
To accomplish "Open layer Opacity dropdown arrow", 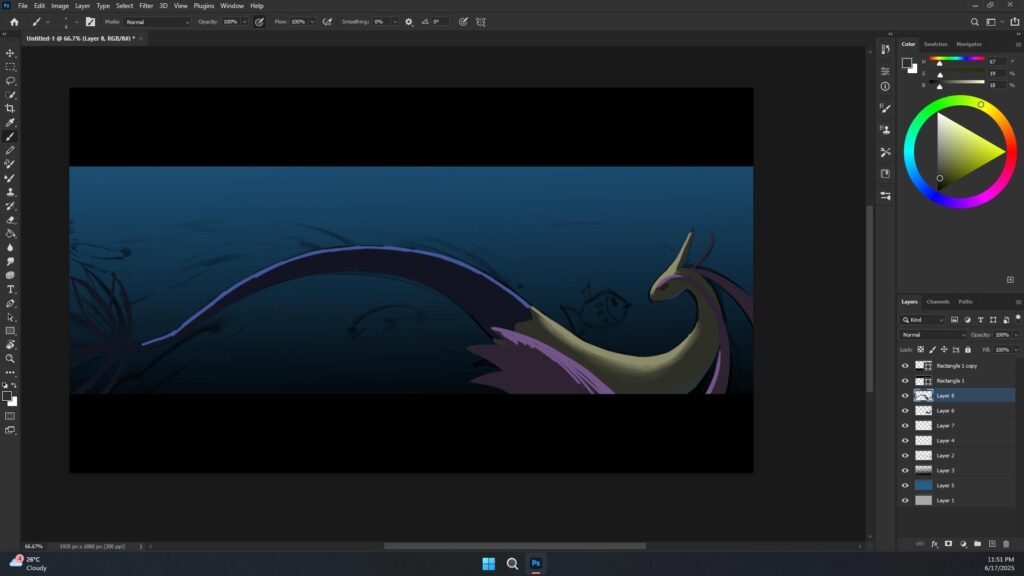I will coord(1016,334).
